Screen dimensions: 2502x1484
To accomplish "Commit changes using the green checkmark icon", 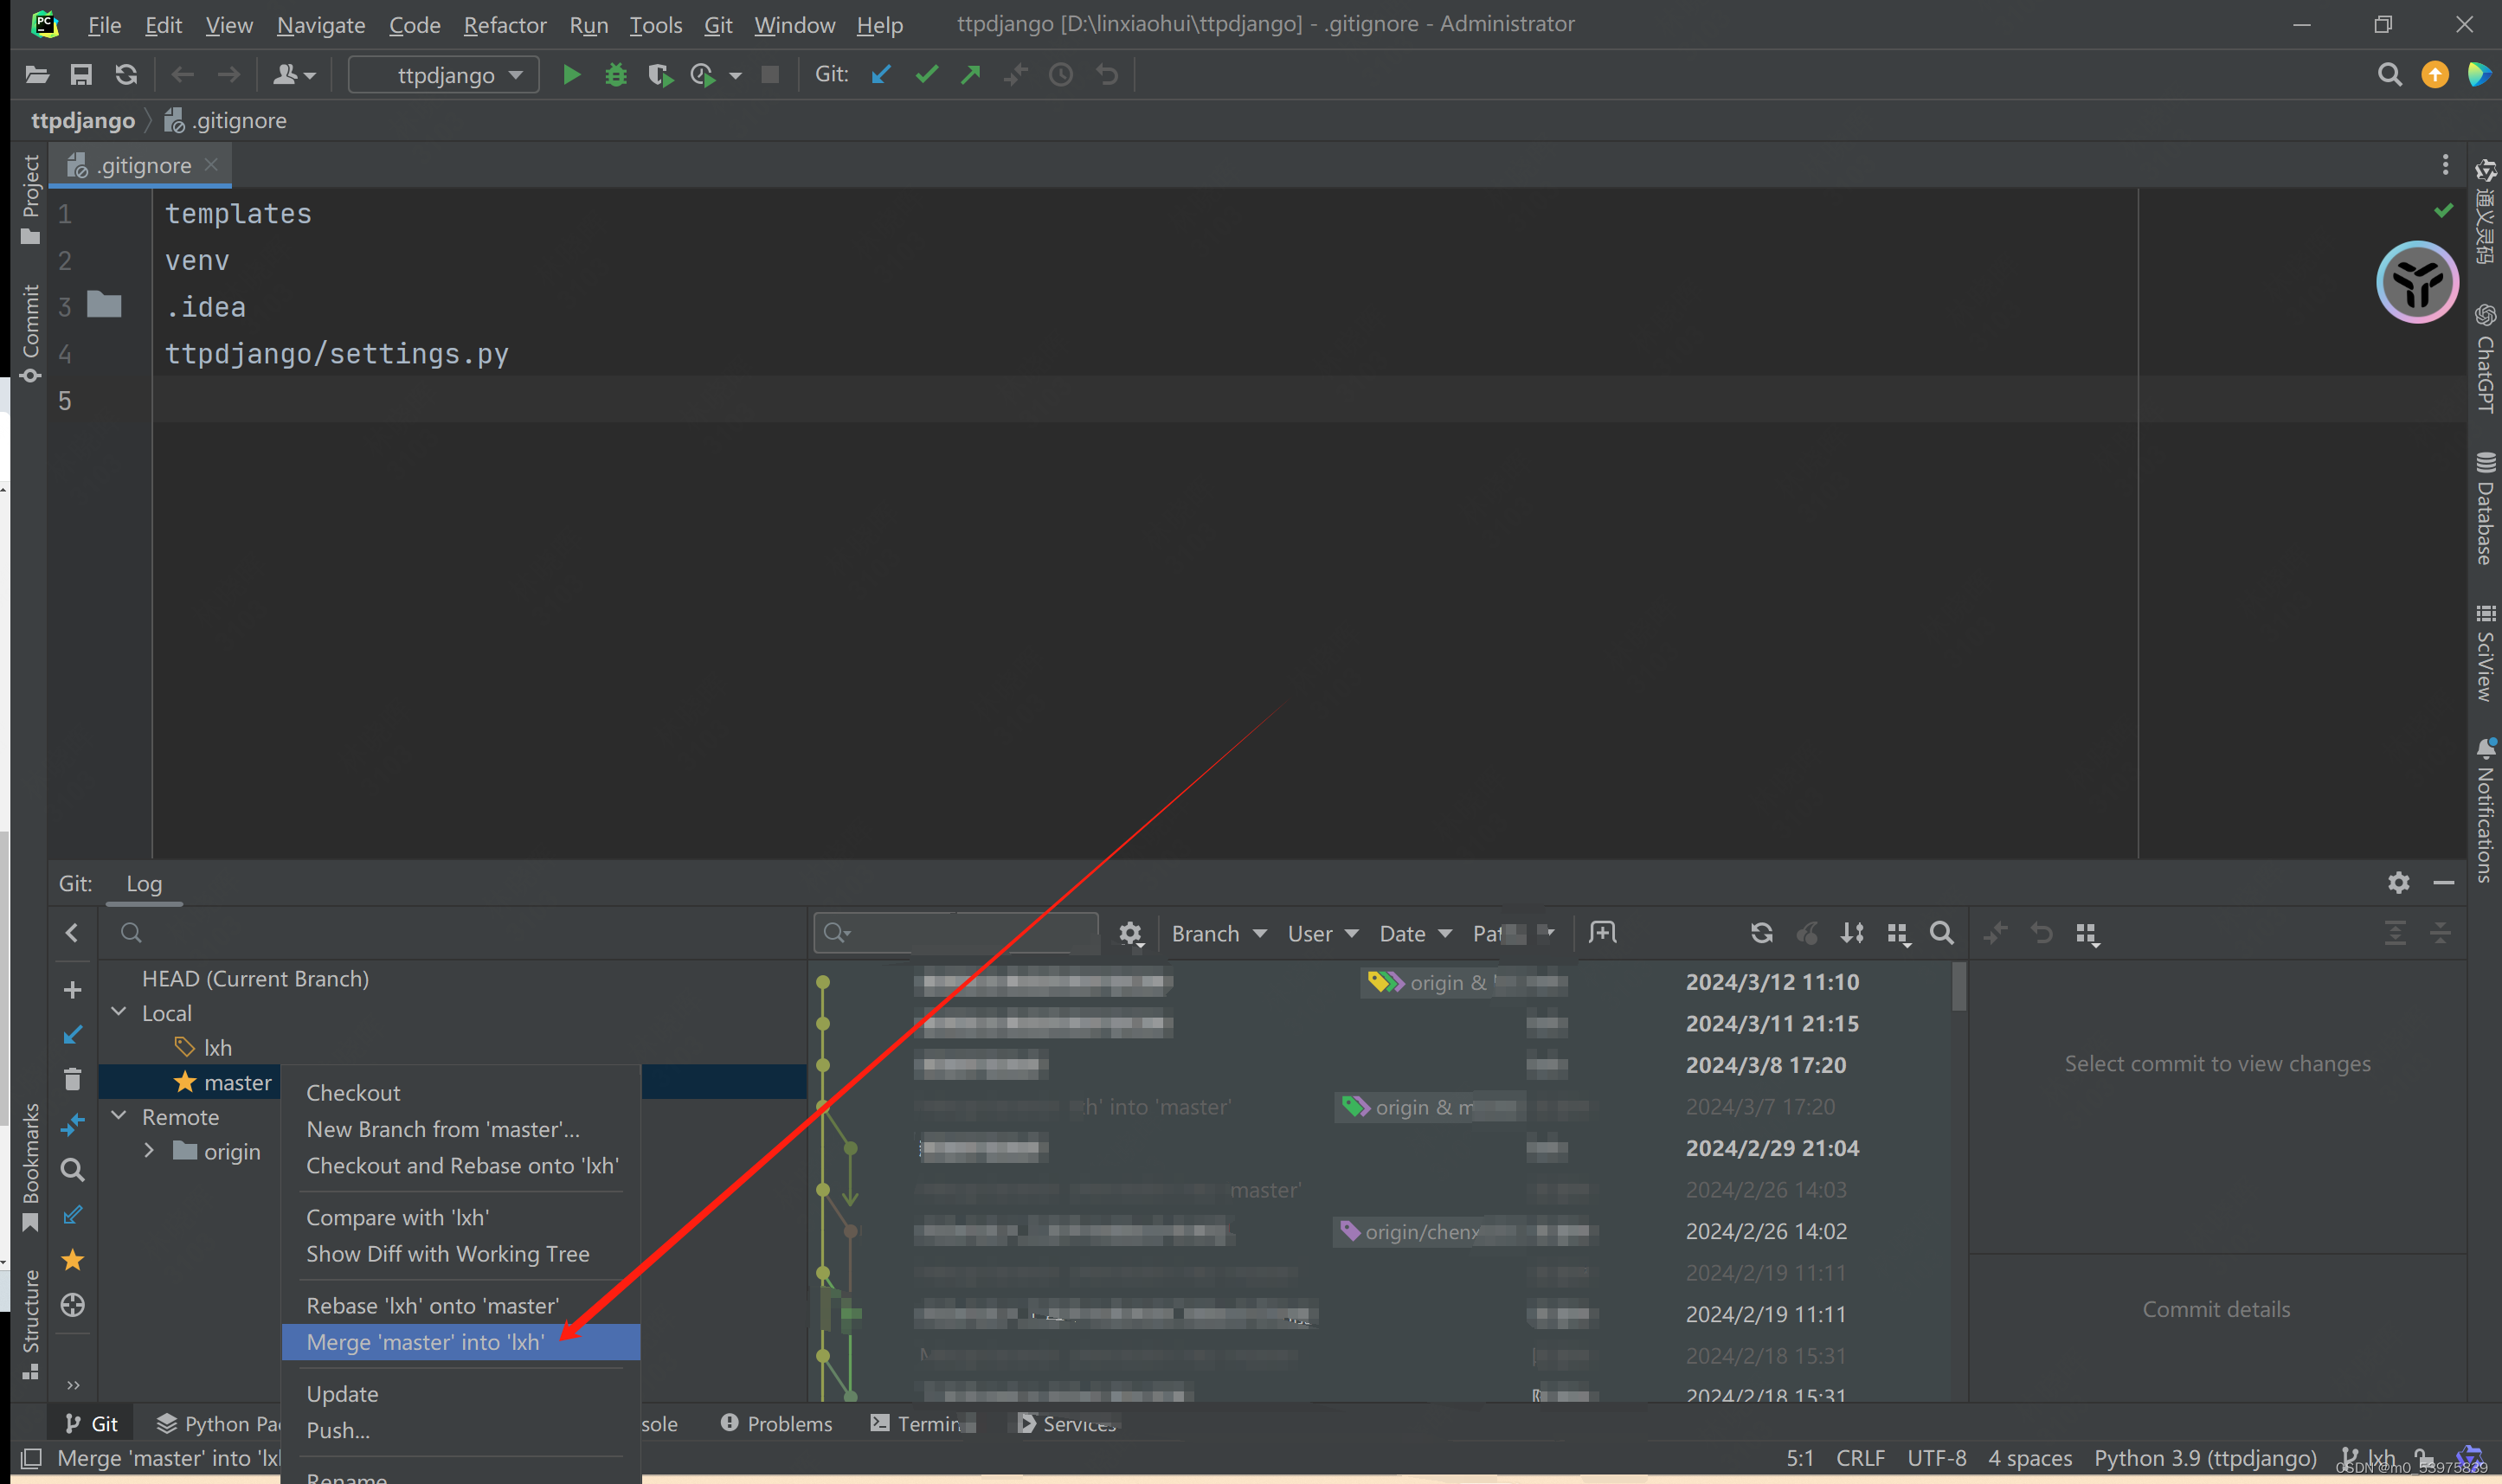I will click(x=926, y=74).
